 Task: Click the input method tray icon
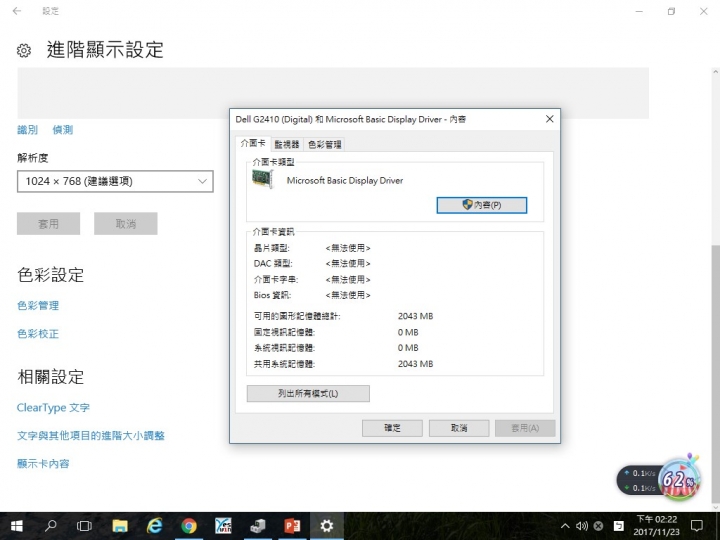619,526
